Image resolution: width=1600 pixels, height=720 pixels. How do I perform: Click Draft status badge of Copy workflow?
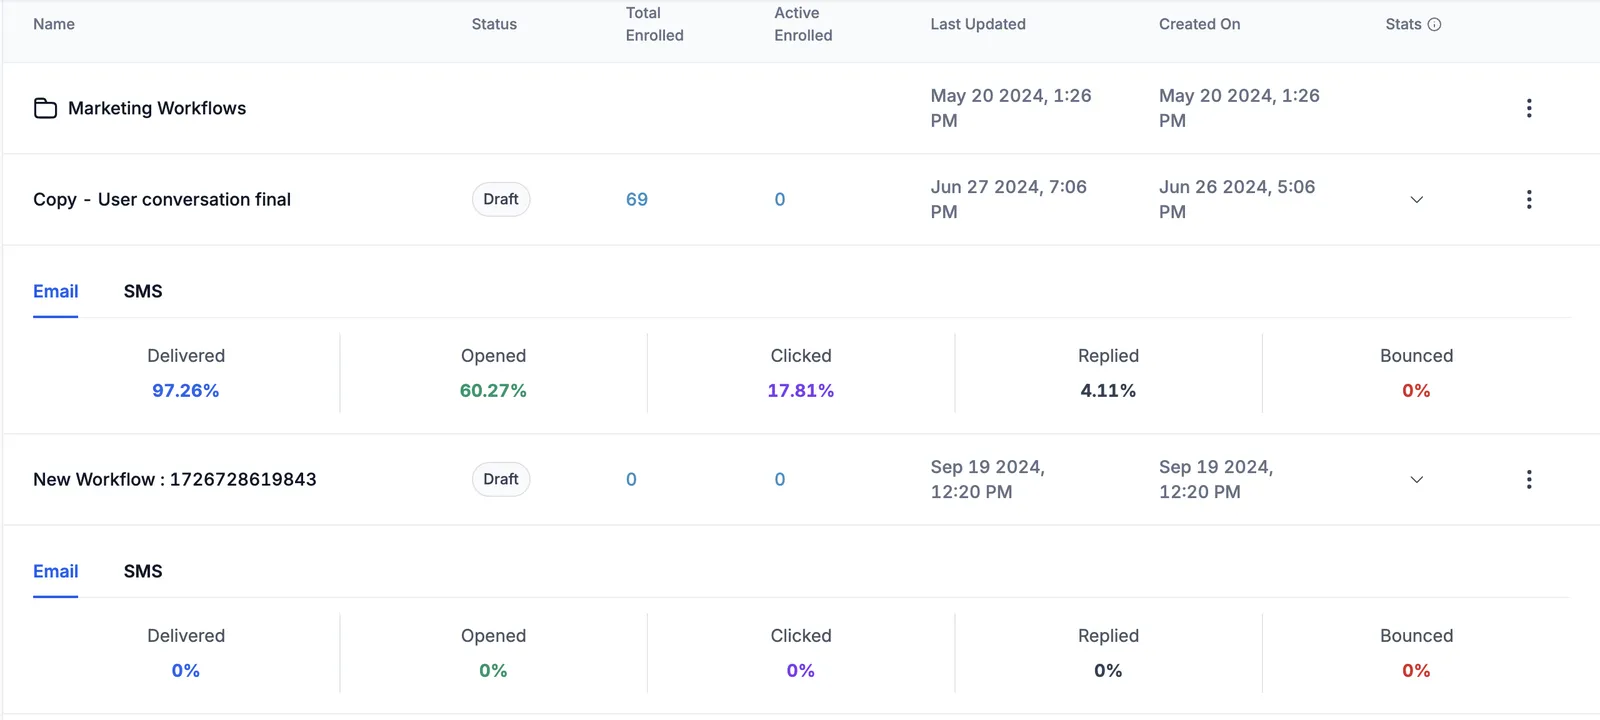click(501, 199)
